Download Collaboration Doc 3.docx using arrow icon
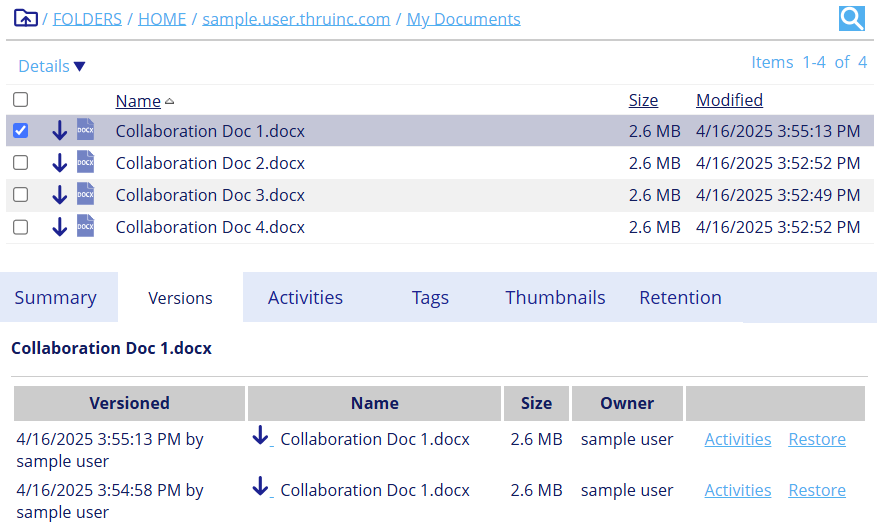877x532 pixels. [59, 195]
